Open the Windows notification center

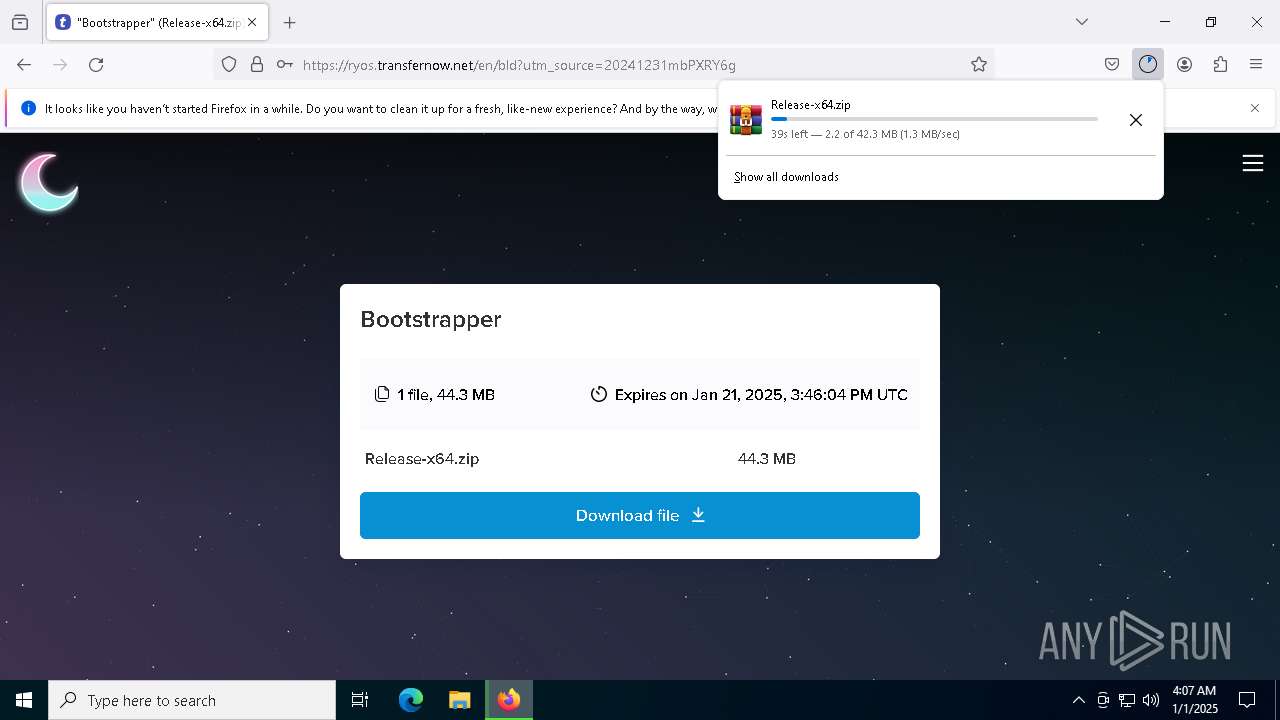pos(1247,700)
